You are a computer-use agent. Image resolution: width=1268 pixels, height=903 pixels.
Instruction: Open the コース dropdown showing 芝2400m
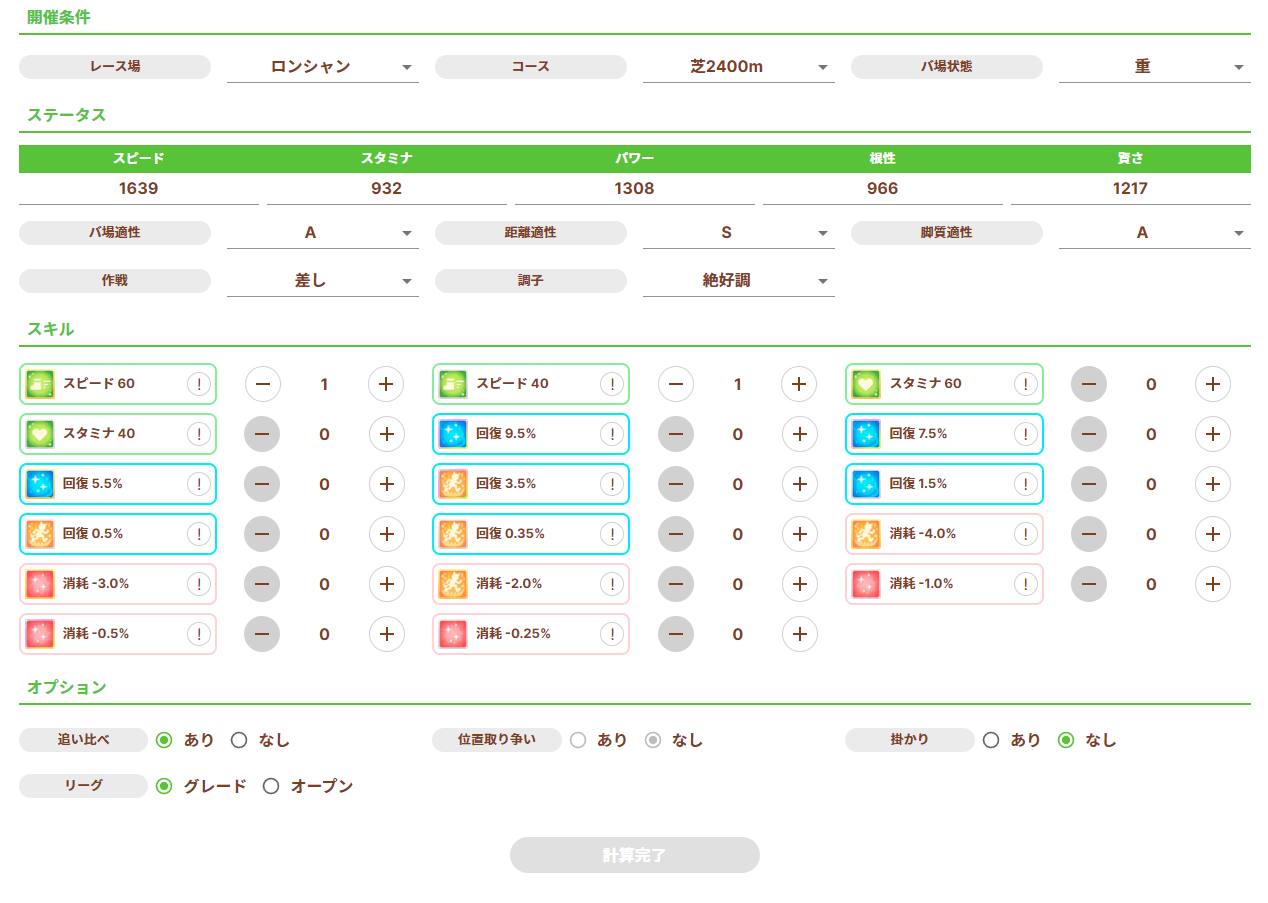point(739,67)
